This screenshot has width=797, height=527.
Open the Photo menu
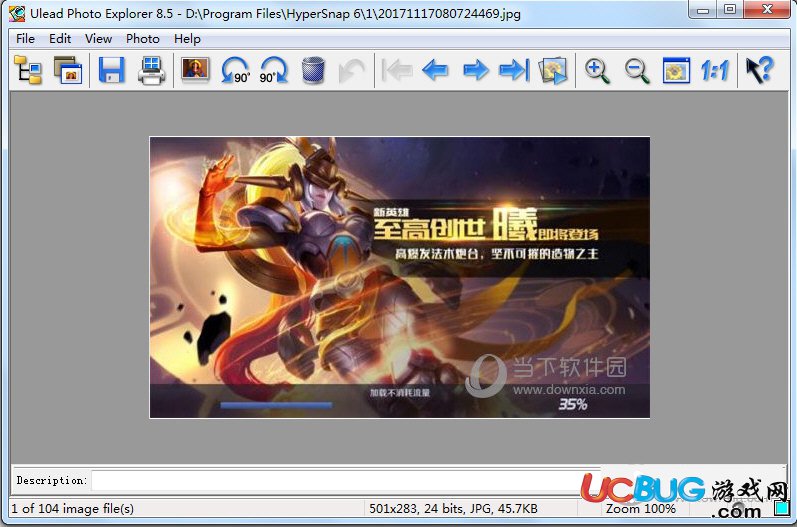(143, 39)
